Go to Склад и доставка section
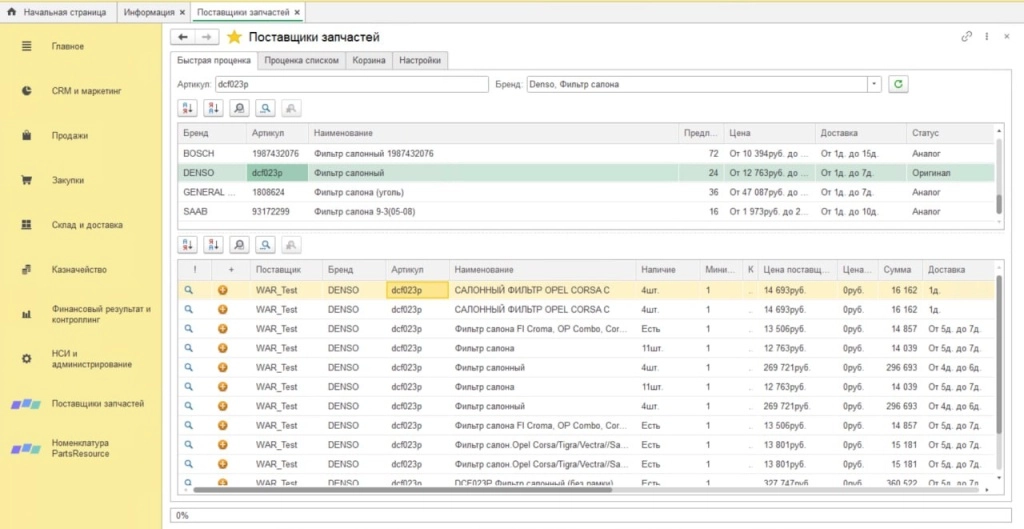Viewport: 1024px width, 529px height. 86,225
